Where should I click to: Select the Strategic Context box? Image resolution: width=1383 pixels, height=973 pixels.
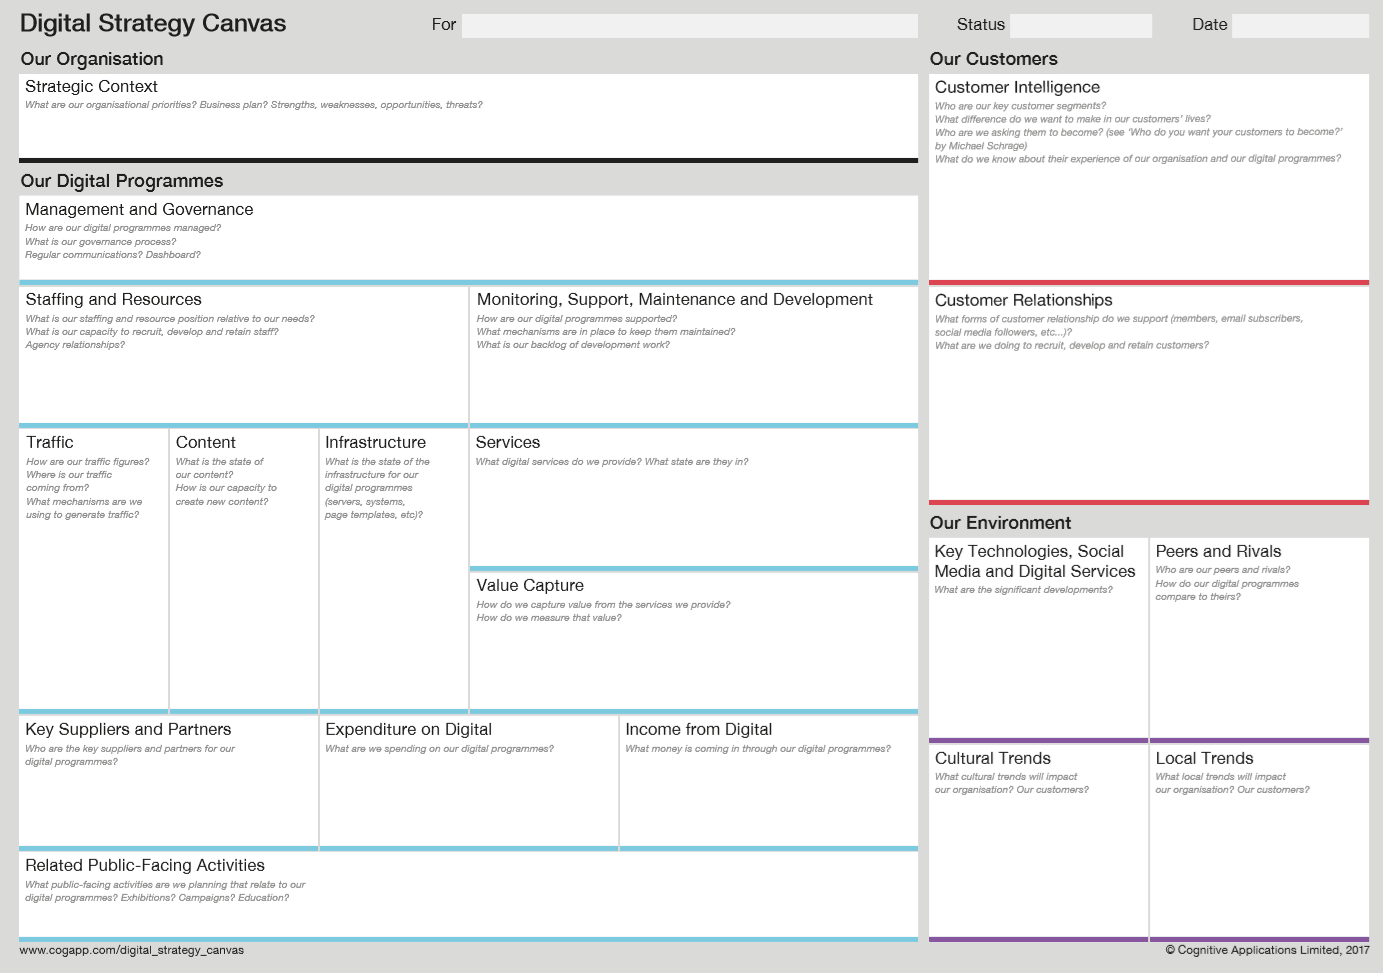[x=468, y=116]
